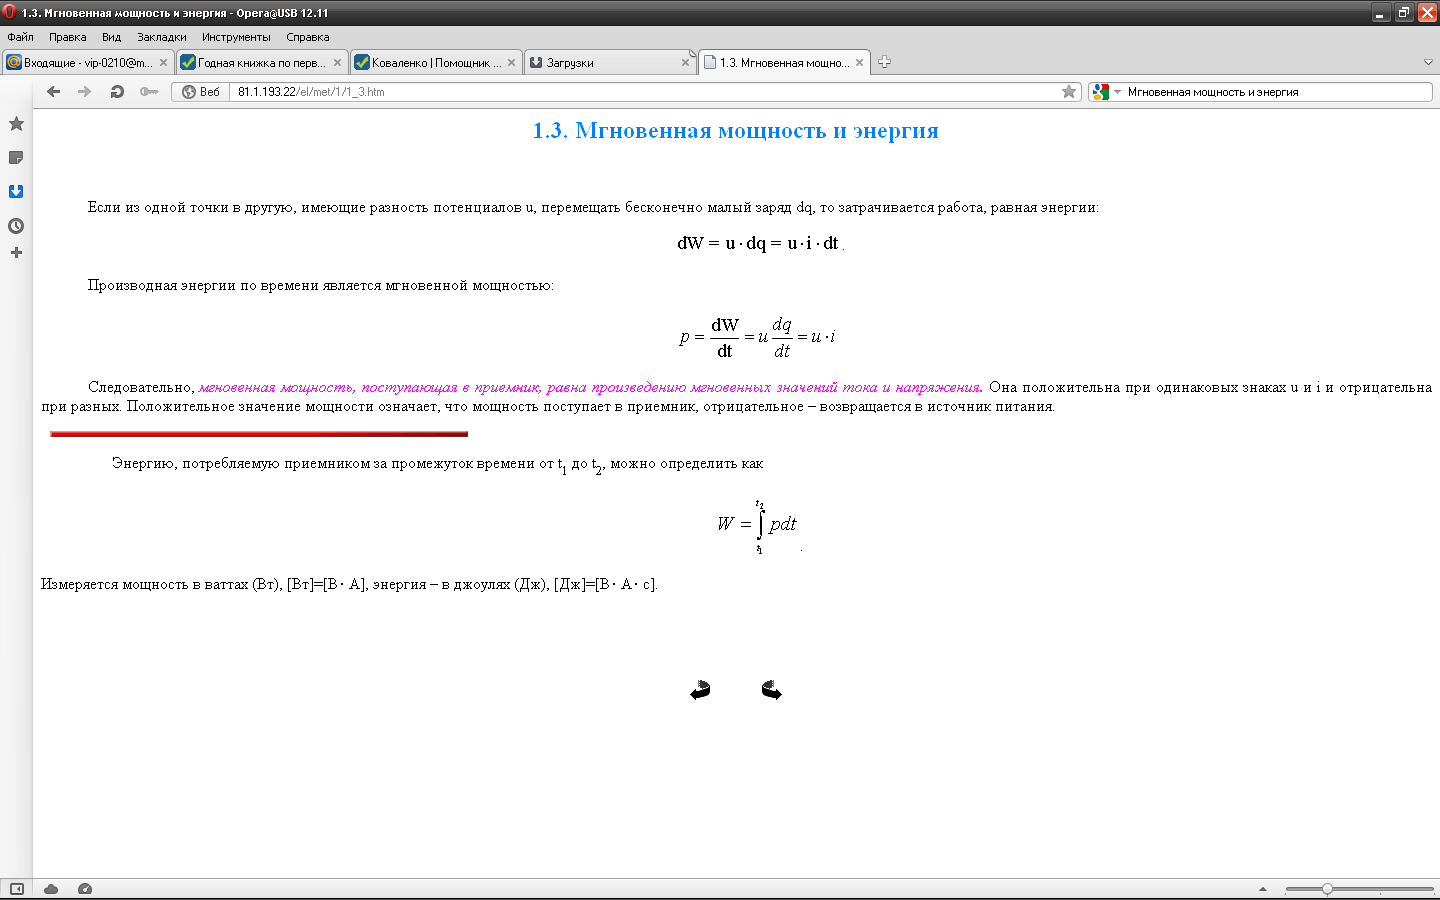Open the search engine dropdown arrow

coord(1118,92)
